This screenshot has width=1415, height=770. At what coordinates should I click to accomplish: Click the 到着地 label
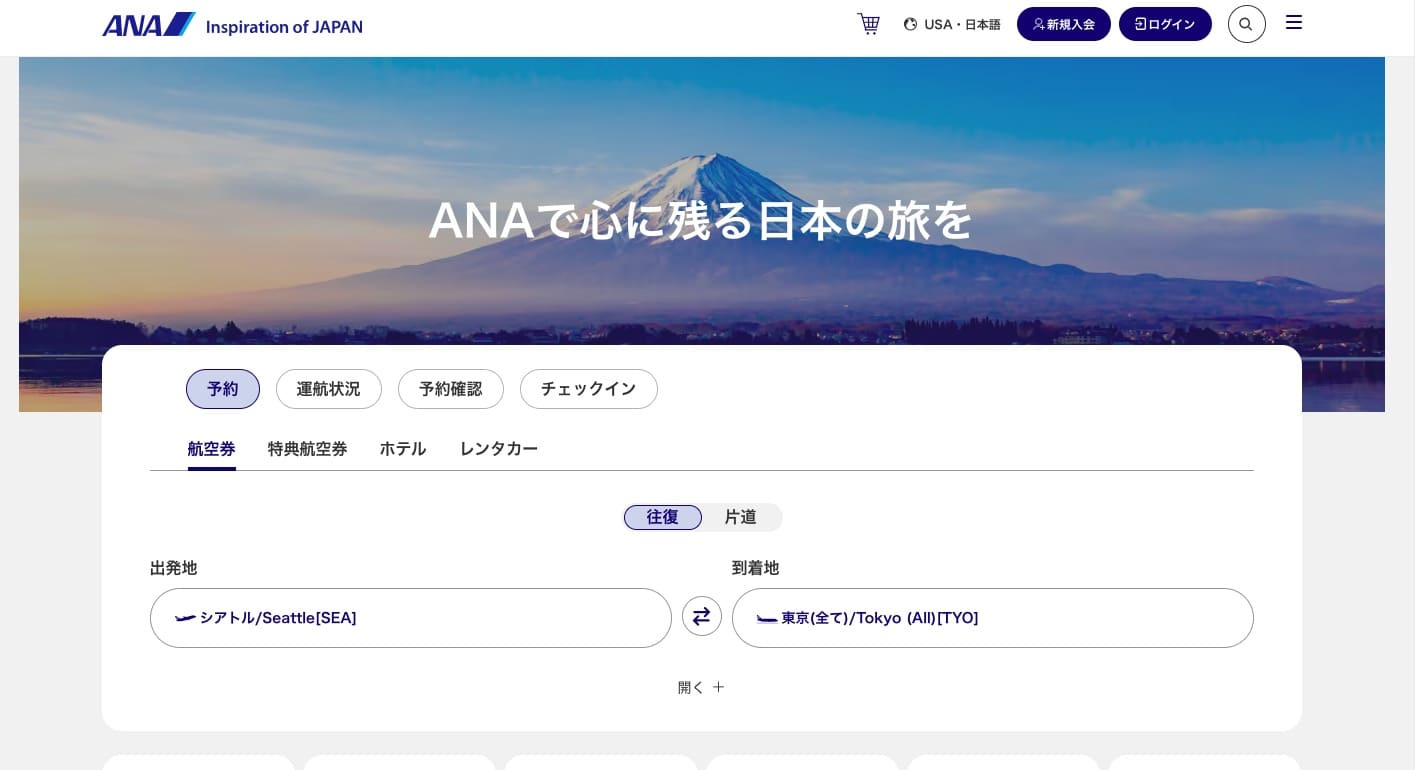[756, 568]
